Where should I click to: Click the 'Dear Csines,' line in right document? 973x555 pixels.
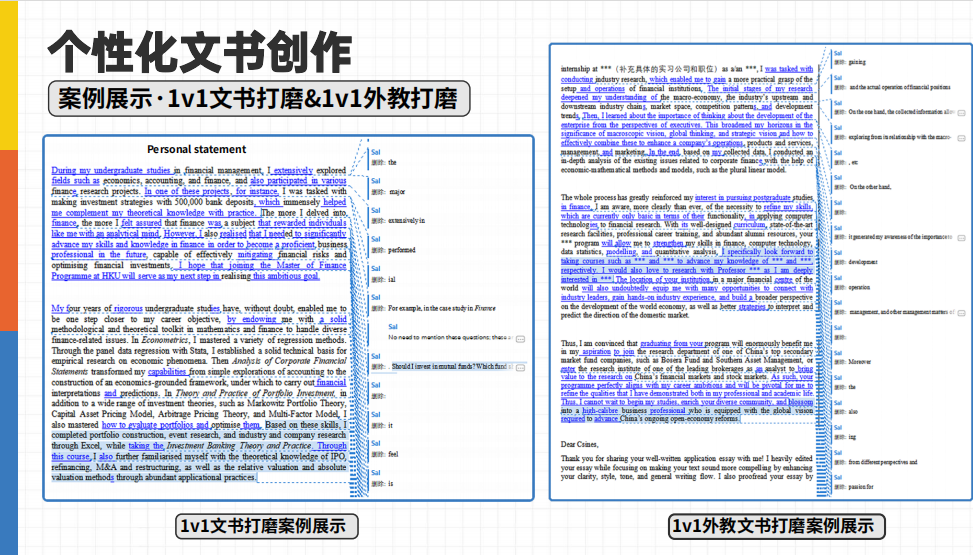coord(580,444)
